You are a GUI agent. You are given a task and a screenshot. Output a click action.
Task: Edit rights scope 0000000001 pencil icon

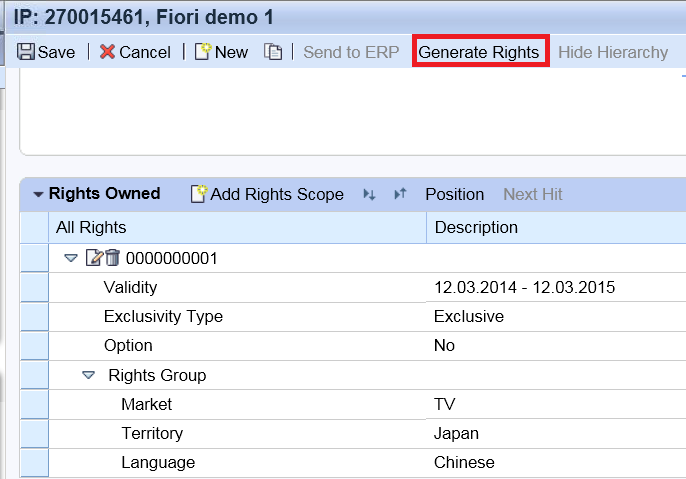tap(94, 258)
